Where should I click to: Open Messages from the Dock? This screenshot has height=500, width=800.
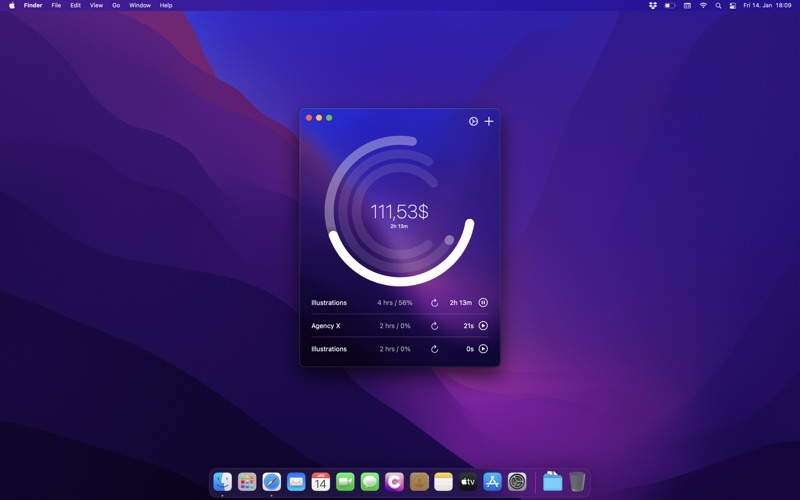(x=370, y=481)
